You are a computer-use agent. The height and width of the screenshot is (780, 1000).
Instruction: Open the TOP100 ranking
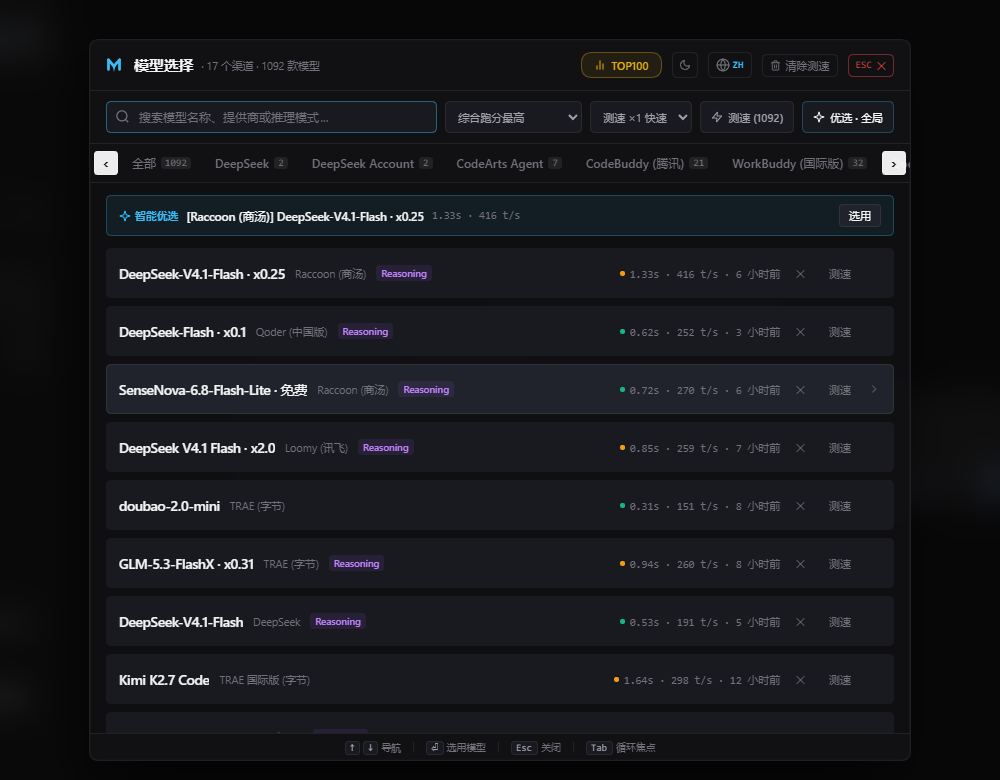tap(621, 65)
